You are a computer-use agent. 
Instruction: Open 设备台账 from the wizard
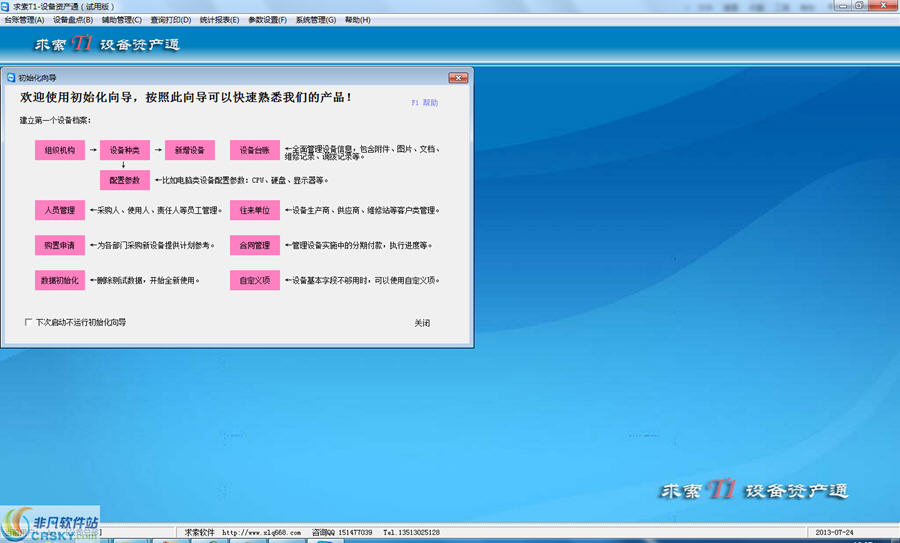tap(255, 150)
